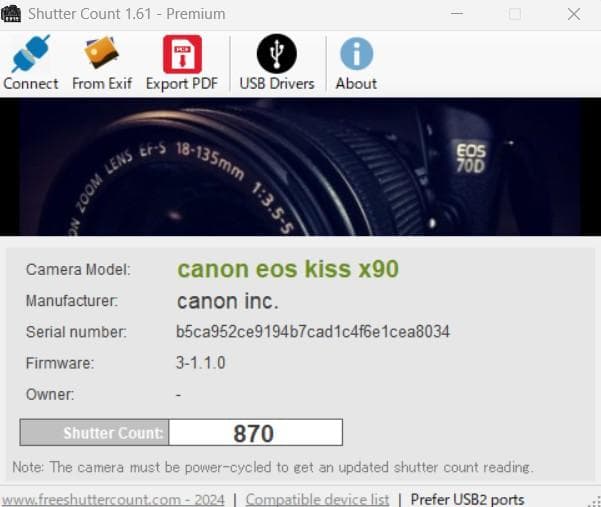The width and height of the screenshot is (601, 507).
Task: Select the camera model text canon eos kiss x90
Action: (288, 269)
